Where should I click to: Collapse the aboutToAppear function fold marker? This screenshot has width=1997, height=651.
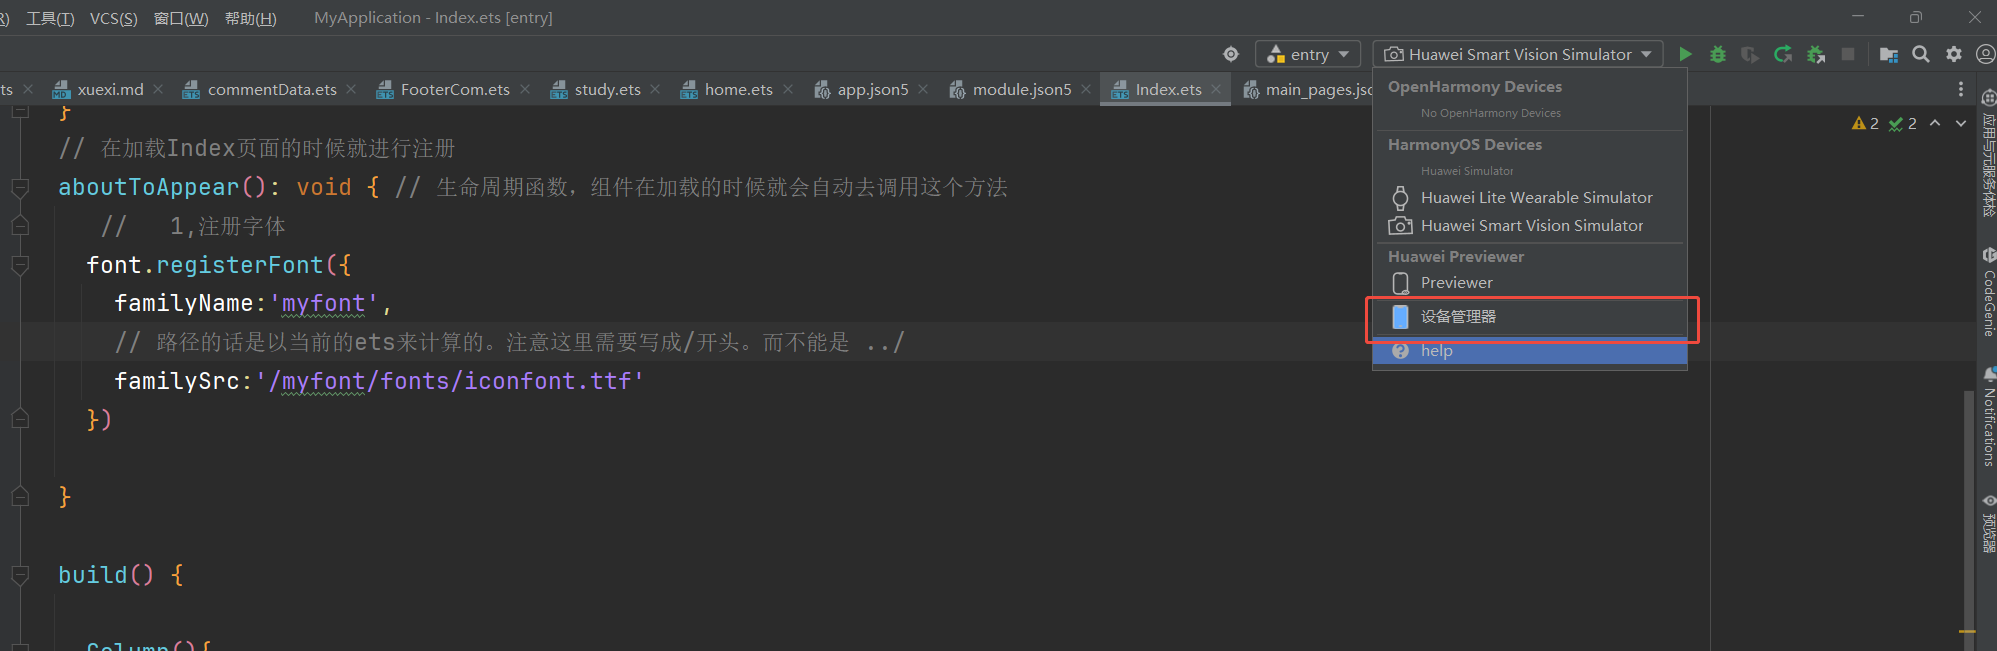click(x=20, y=187)
